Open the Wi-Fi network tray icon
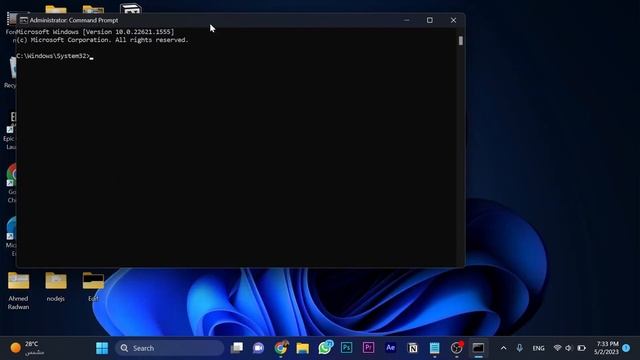Viewport: 640px width, 360px height. [558, 348]
